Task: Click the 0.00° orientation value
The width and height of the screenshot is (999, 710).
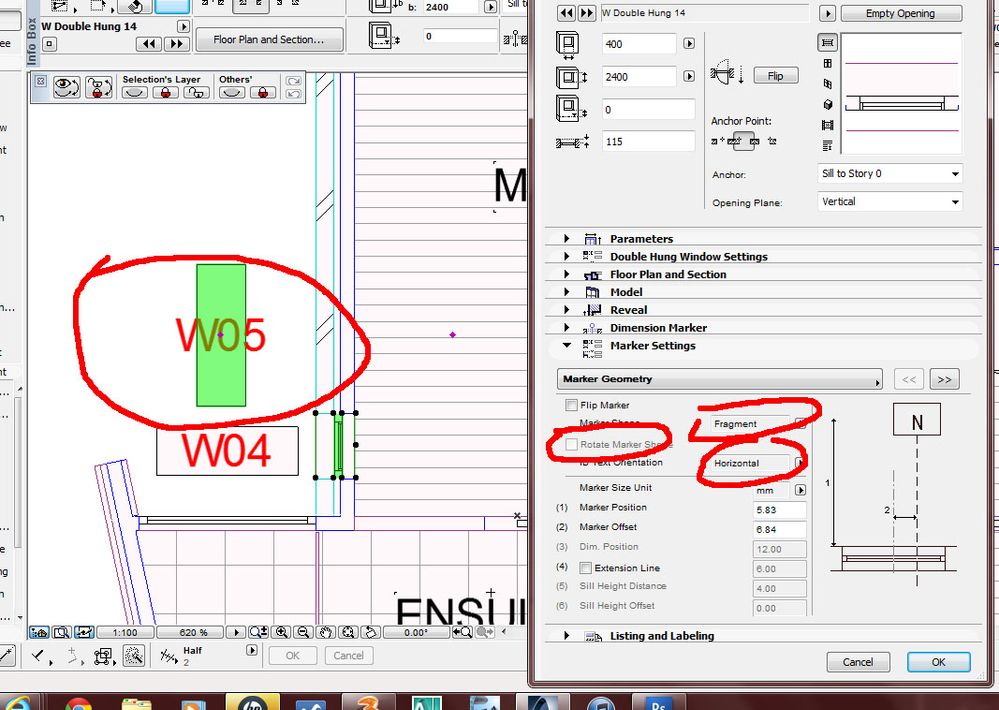Action: click(416, 632)
